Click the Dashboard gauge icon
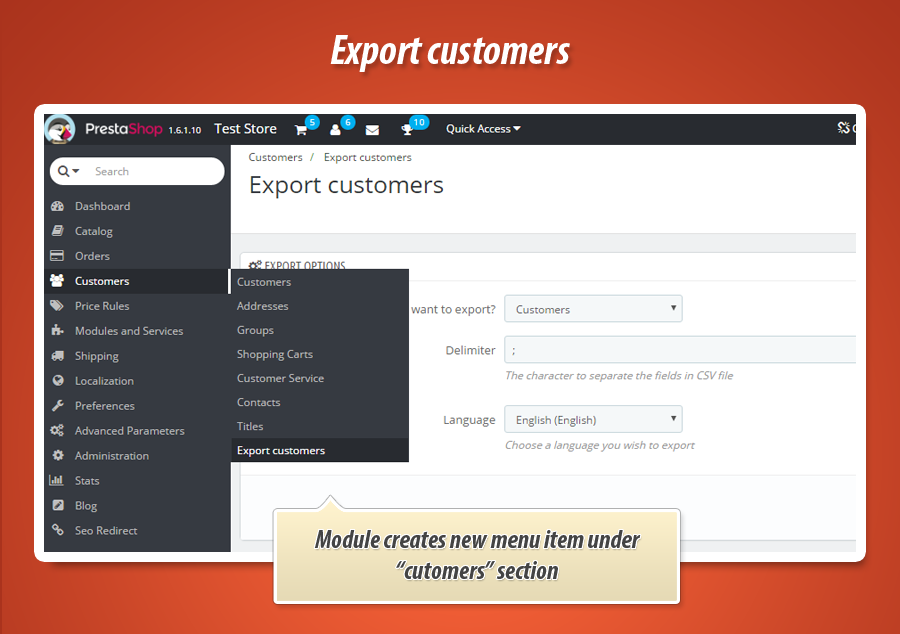This screenshot has width=900, height=634. [57, 206]
